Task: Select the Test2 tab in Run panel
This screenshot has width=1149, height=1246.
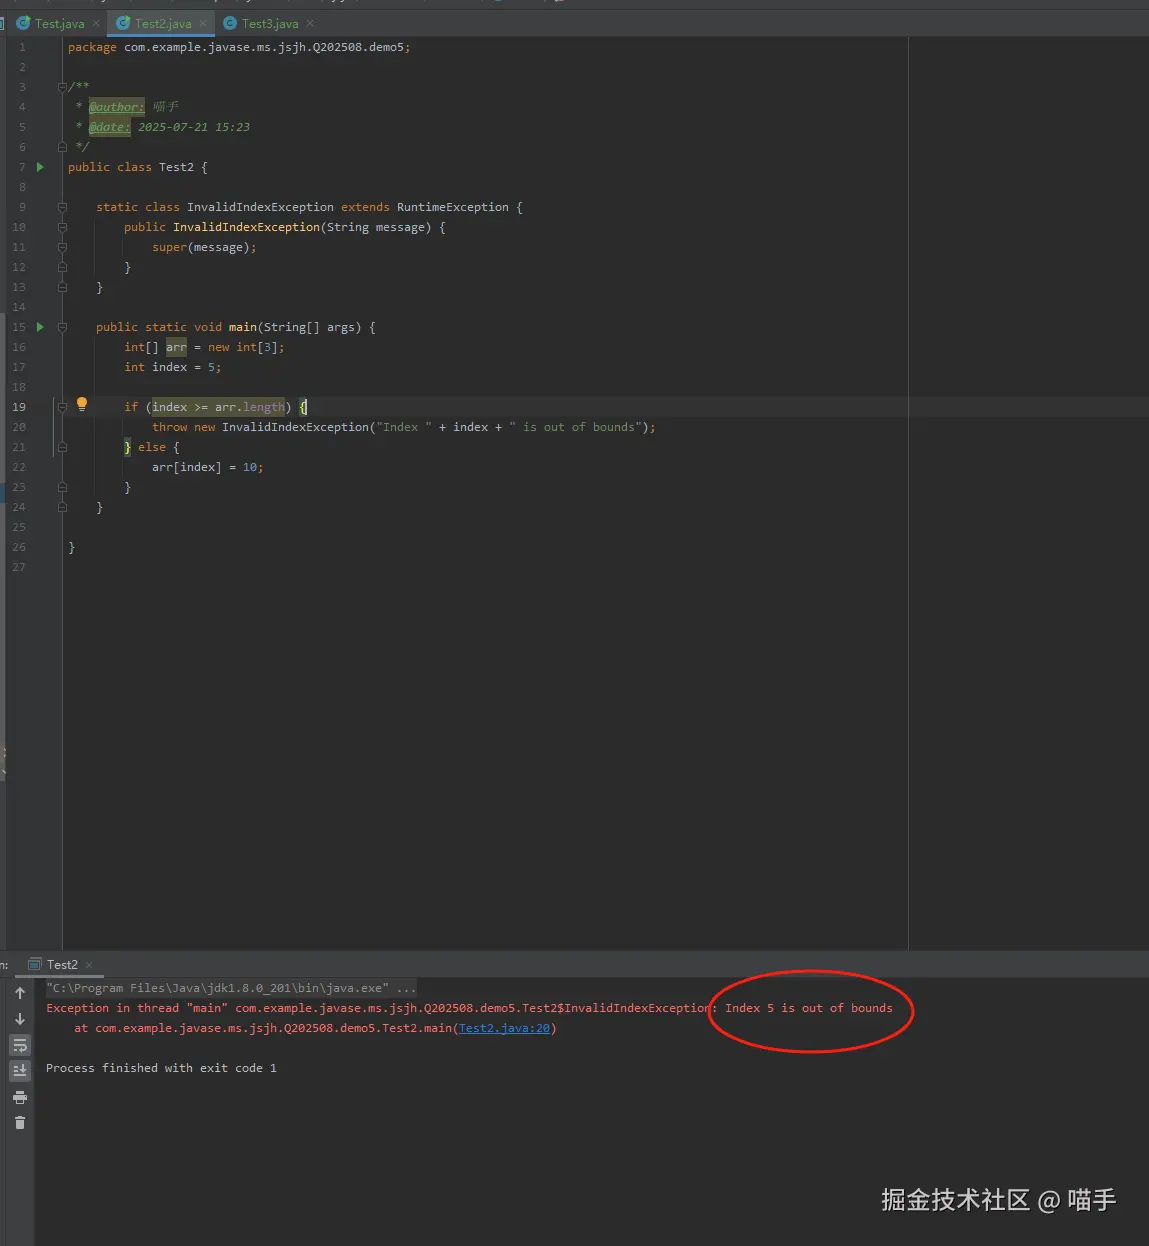Action: click(62, 965)
